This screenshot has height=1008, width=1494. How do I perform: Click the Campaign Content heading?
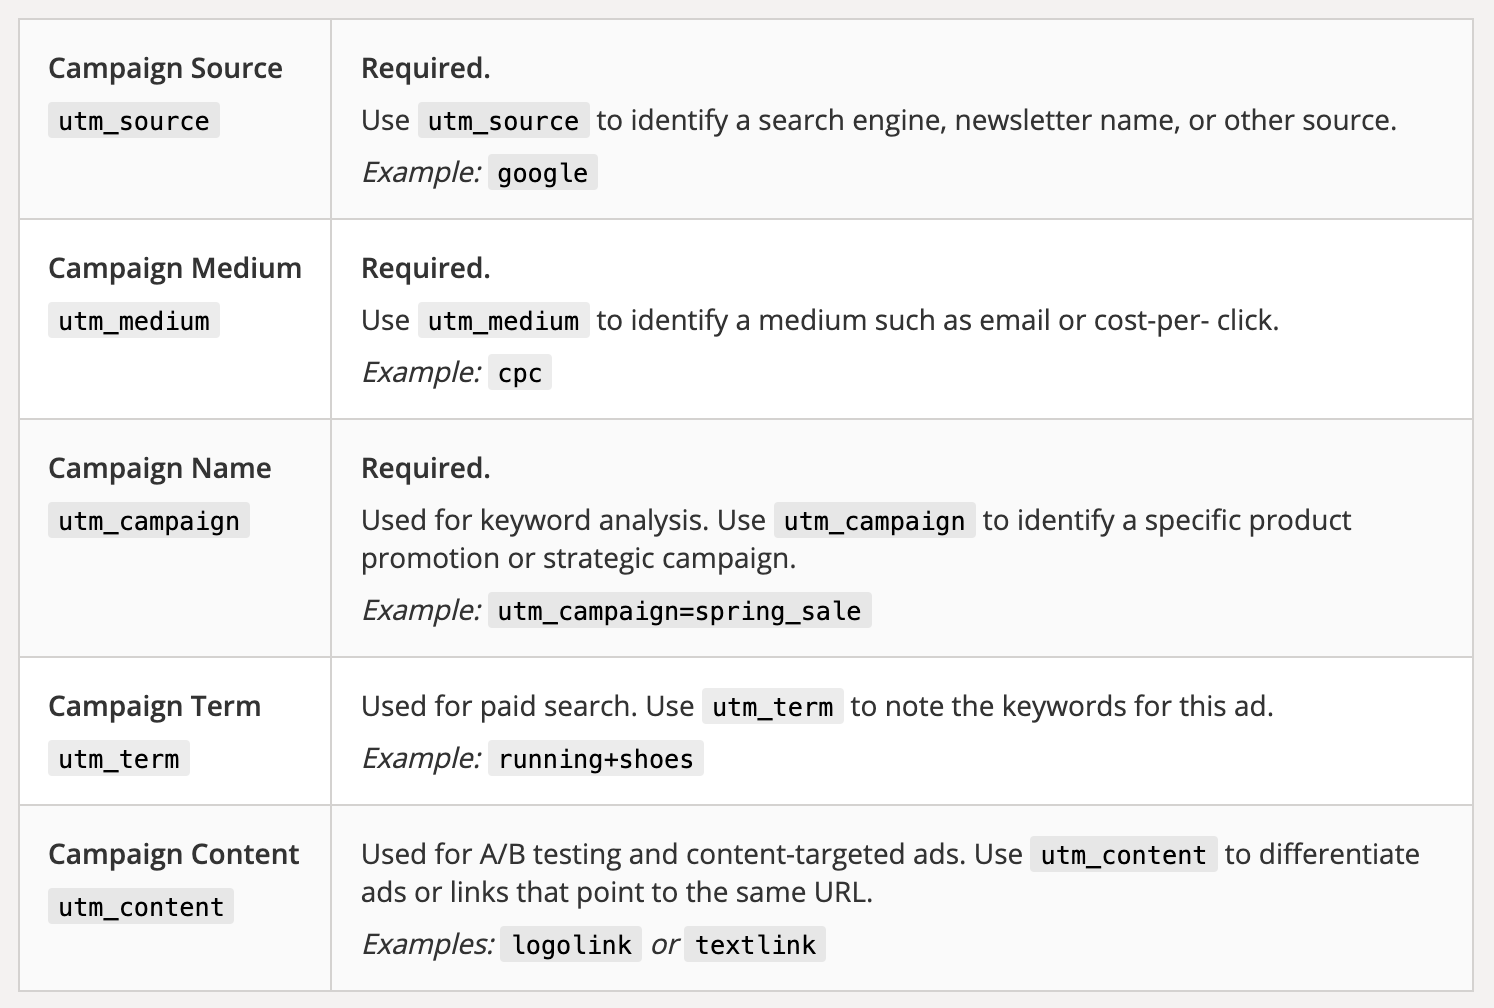174,854
